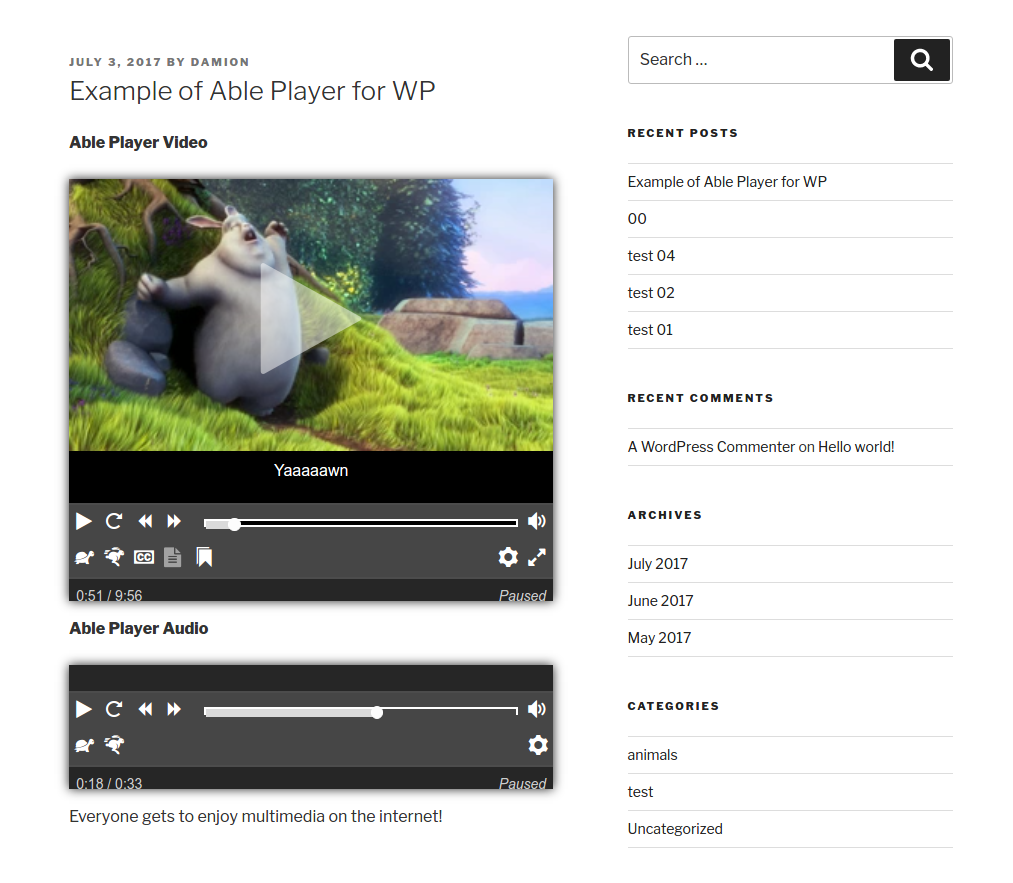Open video player preferences gear
The height and width of the screenshot is (883, 1013).
pyautogui.click(x=508, y=557)
